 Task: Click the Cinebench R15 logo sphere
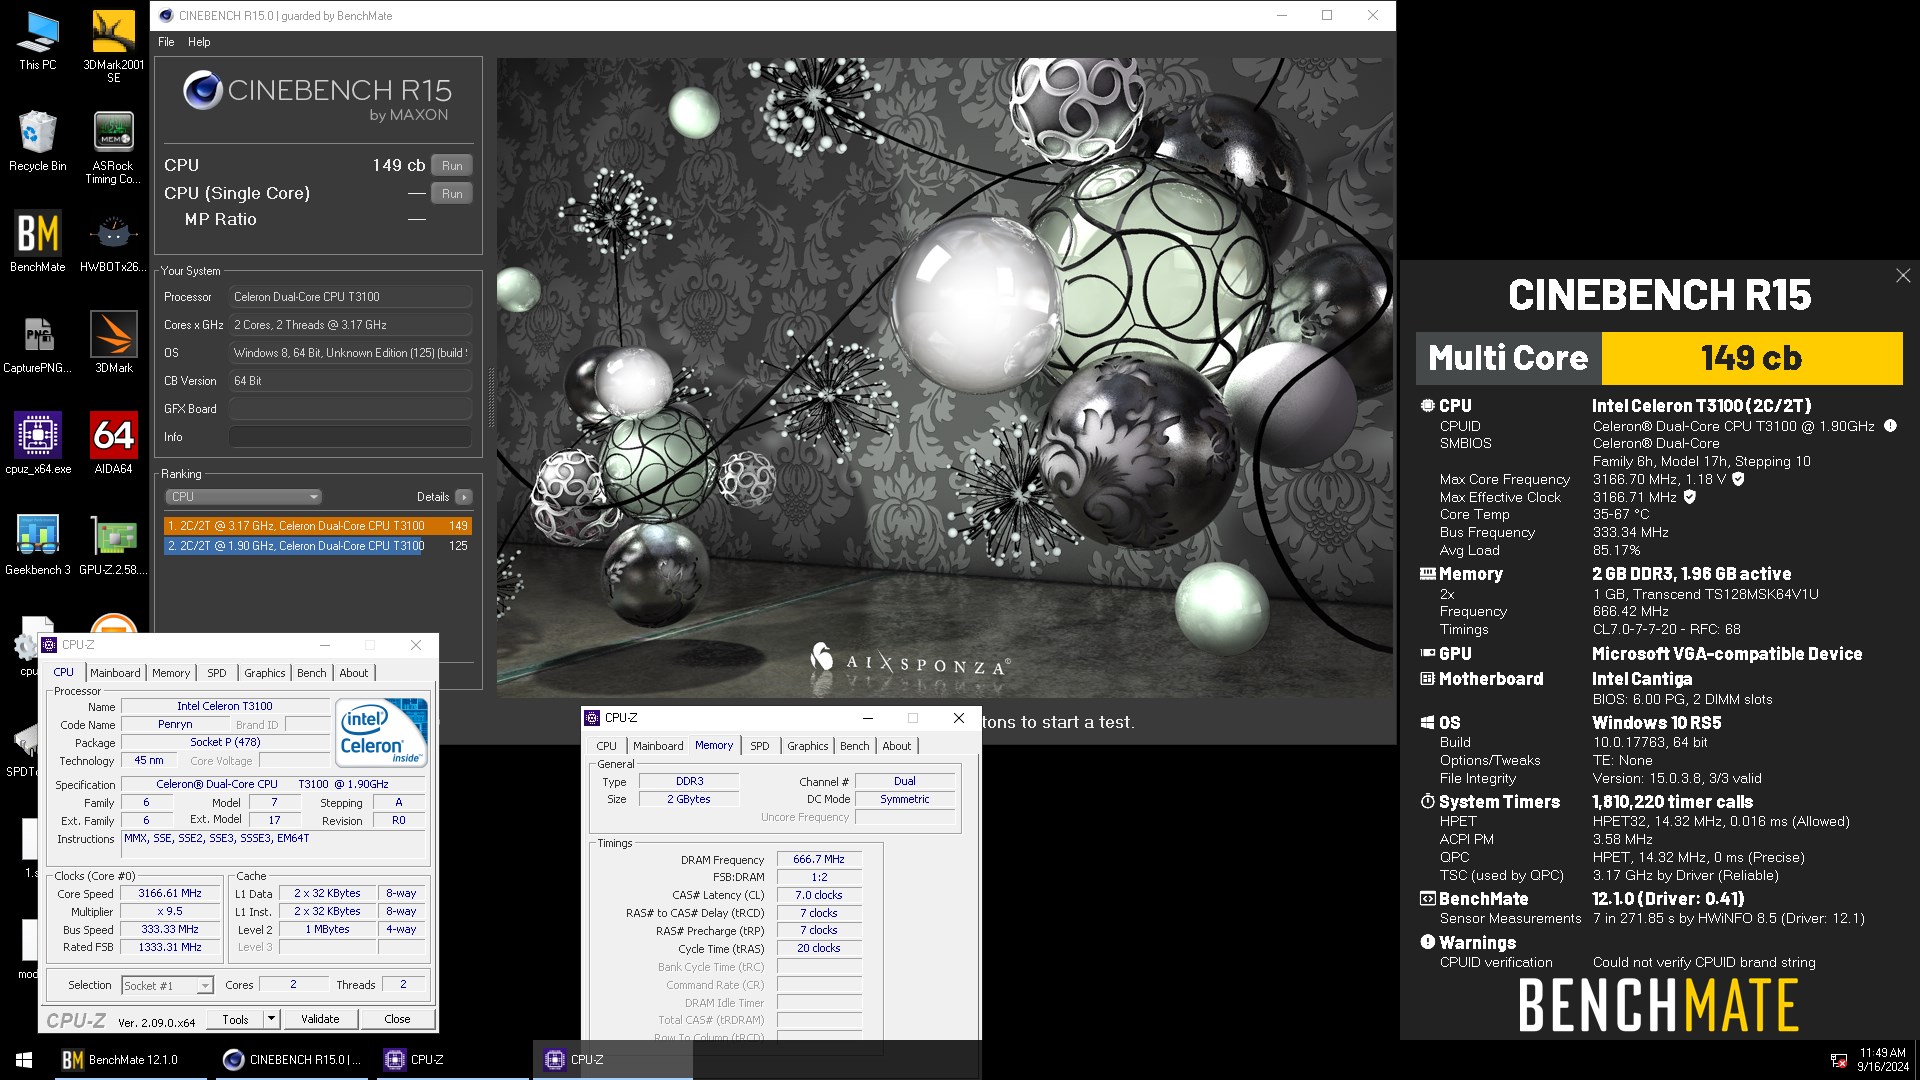pyautogui.click(x=203, y=90)
